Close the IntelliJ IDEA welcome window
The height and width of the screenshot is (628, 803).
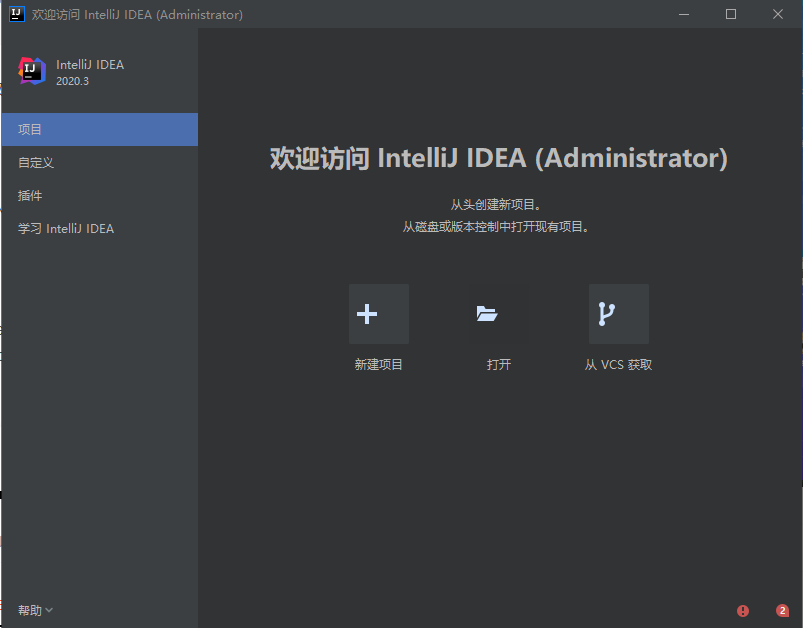(x=778, y=14)
